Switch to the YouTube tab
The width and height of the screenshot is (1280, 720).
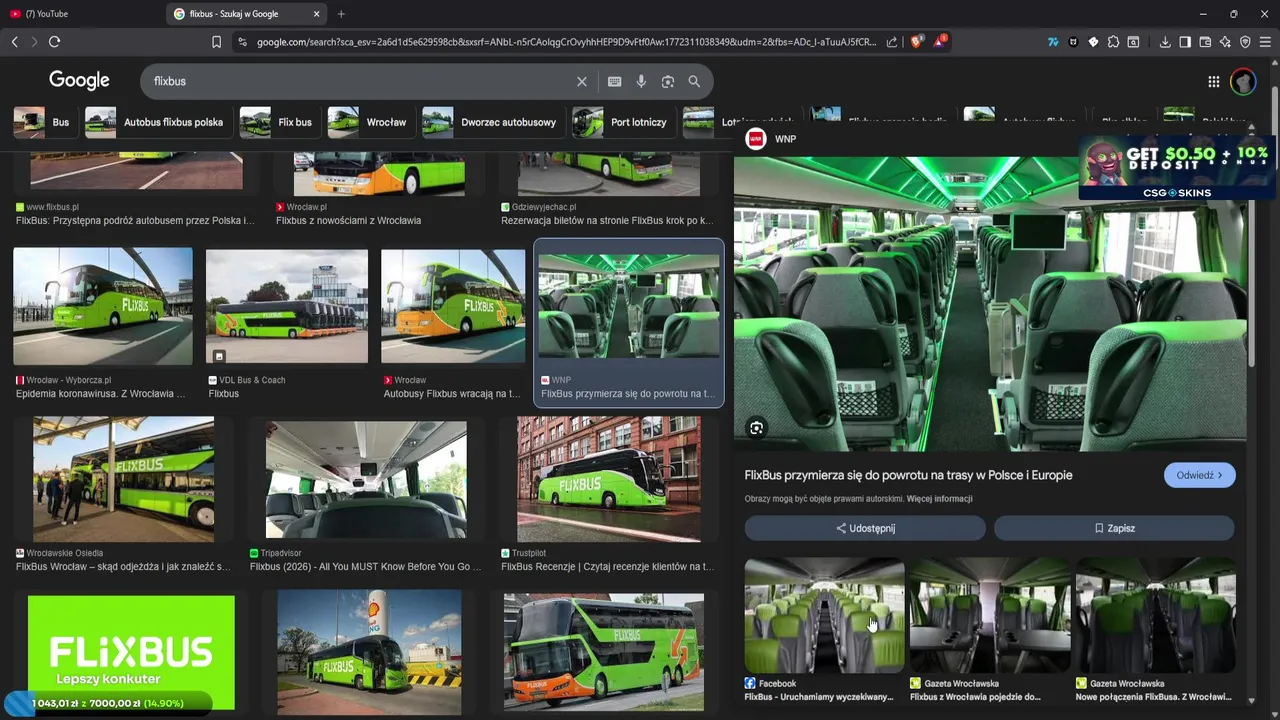pos(80,14)
